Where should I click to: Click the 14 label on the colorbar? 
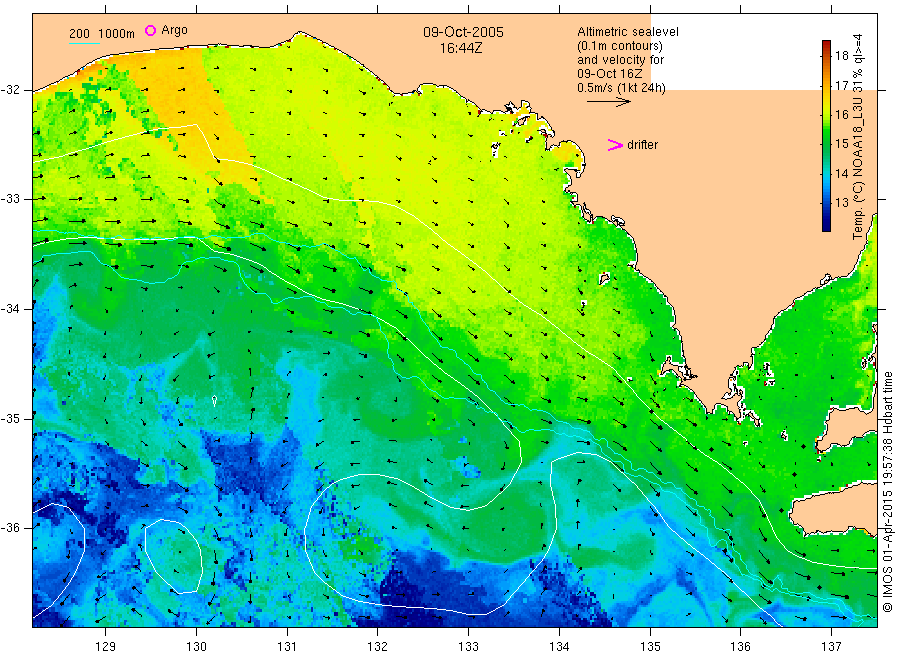point(841,173)
